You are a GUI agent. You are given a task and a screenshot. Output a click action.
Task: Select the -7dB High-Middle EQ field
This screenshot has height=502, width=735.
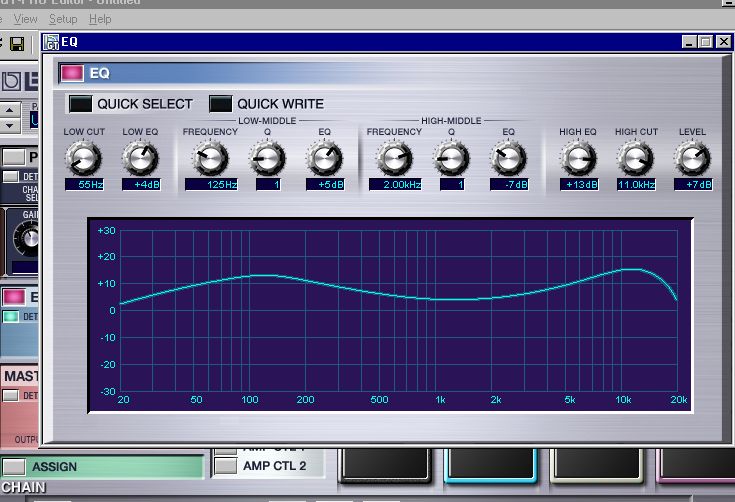[x=510, y=185]
